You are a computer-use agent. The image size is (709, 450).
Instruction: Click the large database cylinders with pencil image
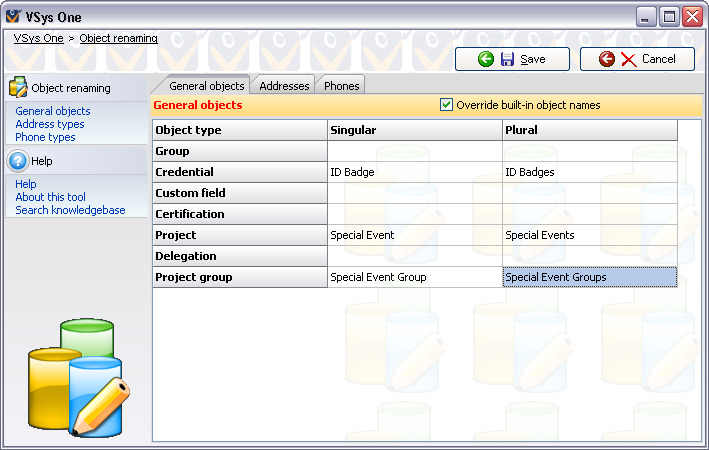tap(79, 378)
